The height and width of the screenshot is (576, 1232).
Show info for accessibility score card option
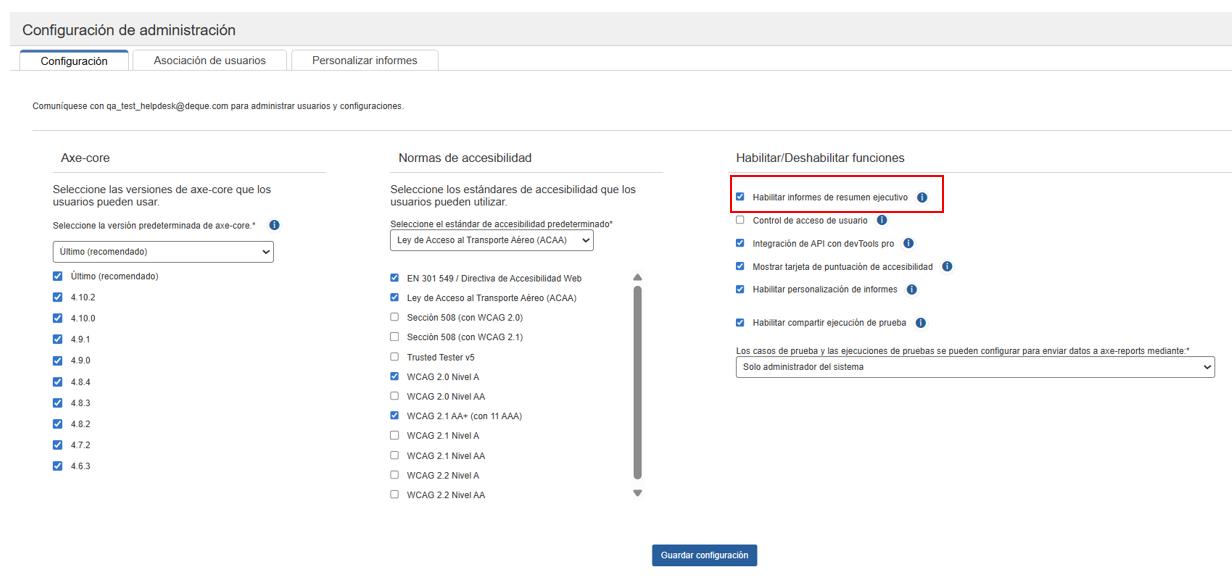947,267
